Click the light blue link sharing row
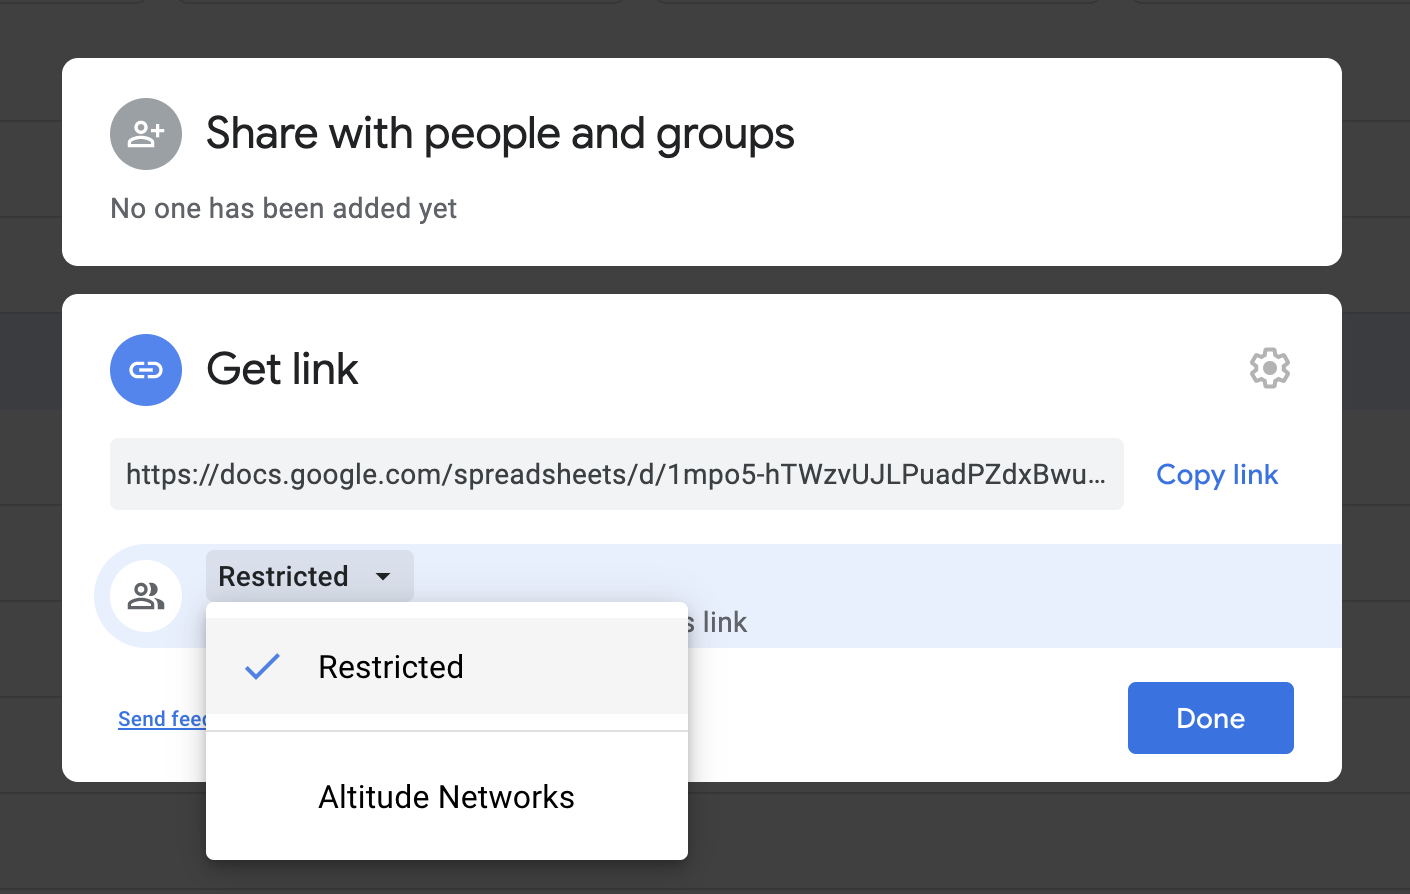Screen dimensions: 1410x894 (x=1000, y=596)
